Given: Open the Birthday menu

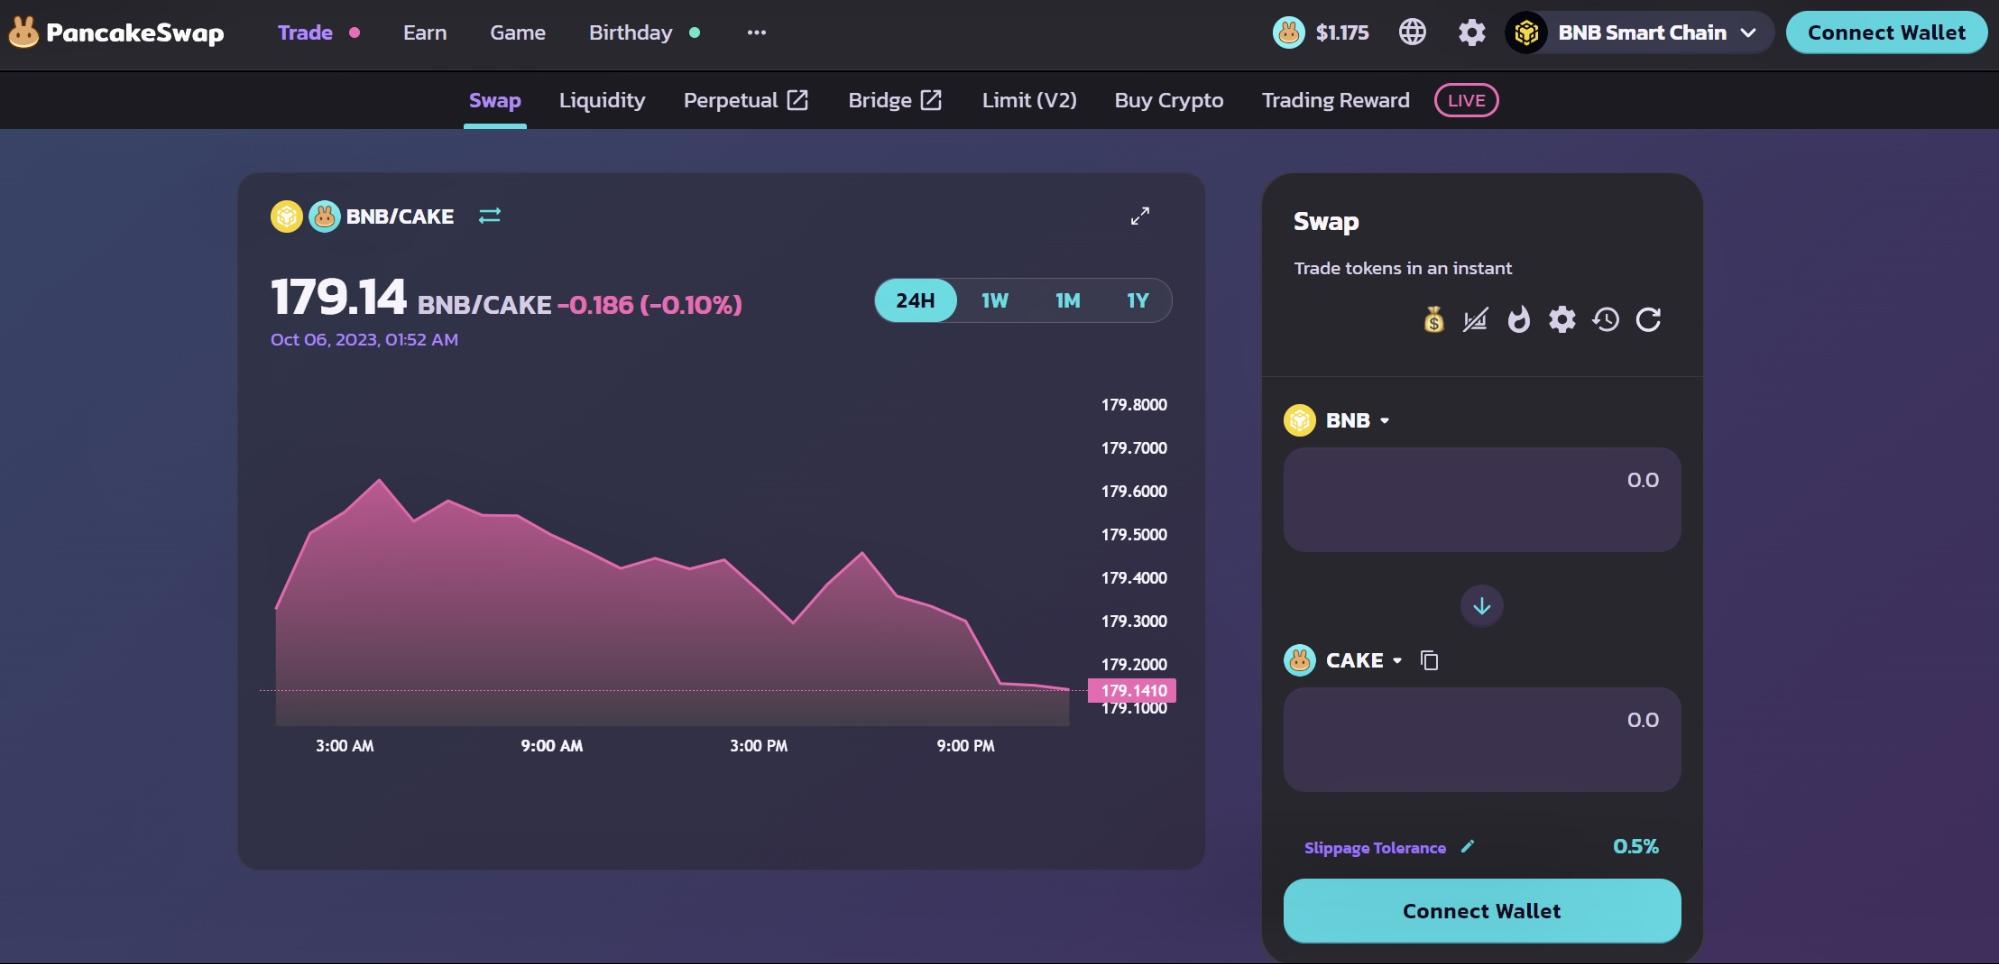Looking at the screenshot, I should pyautogui.click(x=631, y=32).
